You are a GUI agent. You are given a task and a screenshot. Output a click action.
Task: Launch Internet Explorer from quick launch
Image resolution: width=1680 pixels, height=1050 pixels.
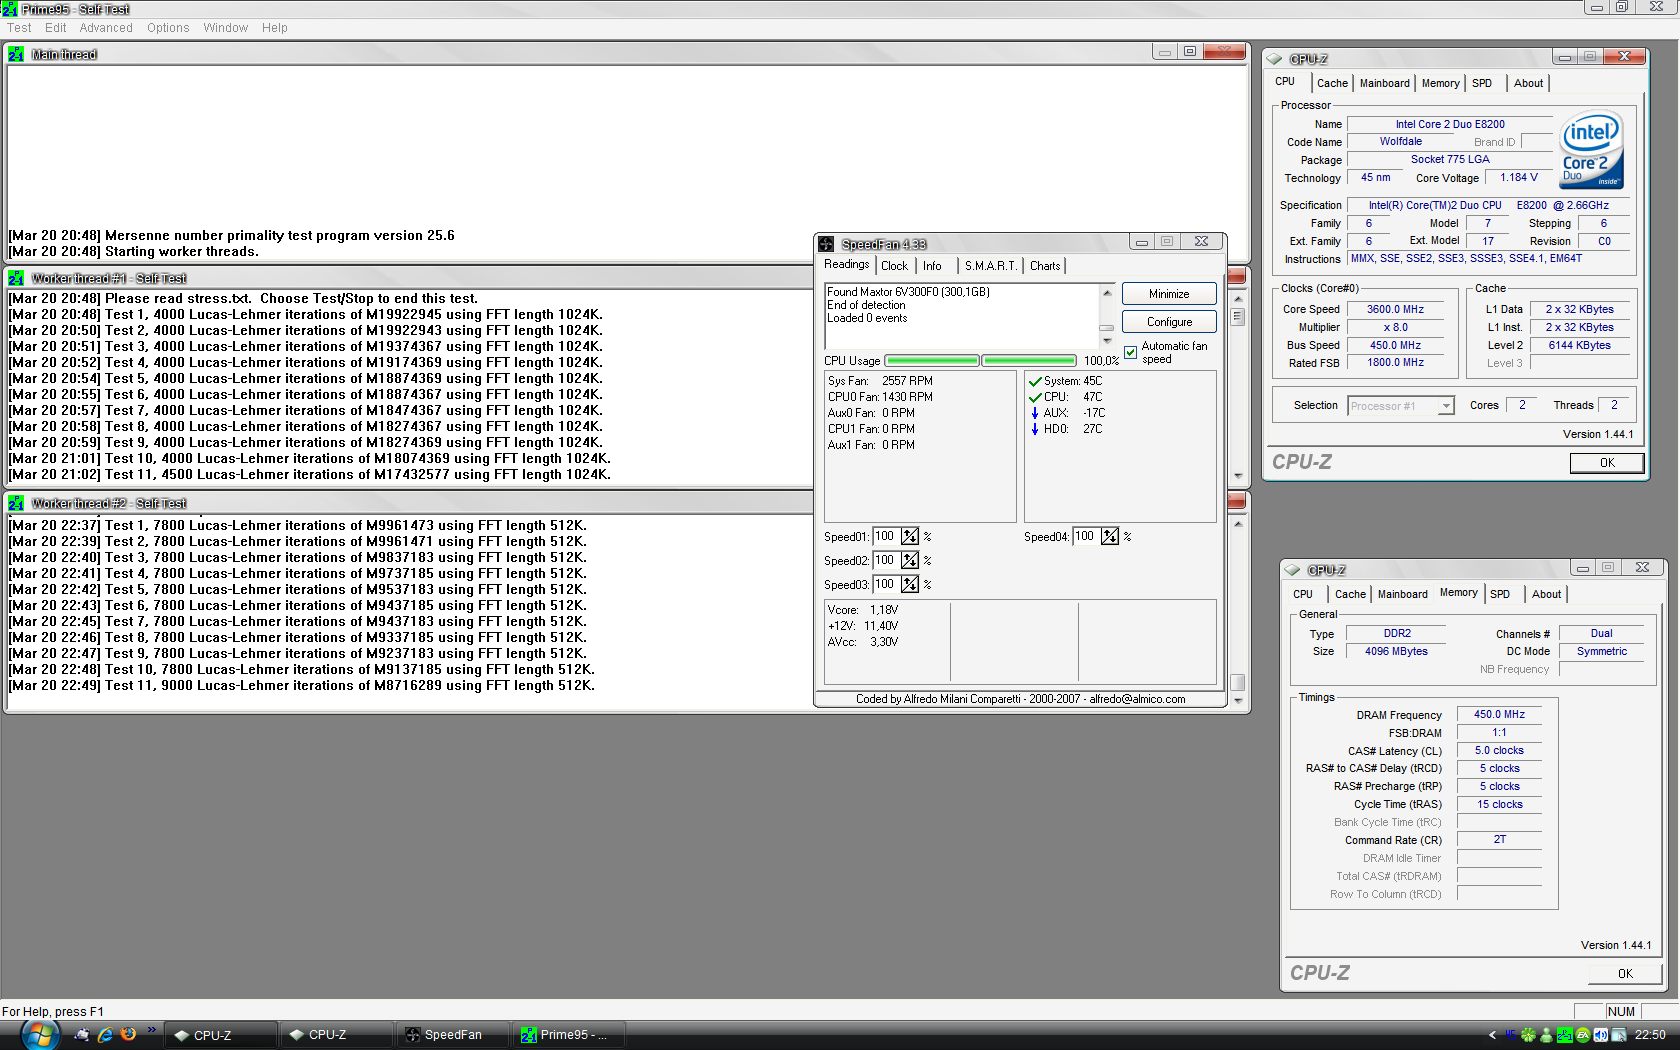[x=105, y=1035]
